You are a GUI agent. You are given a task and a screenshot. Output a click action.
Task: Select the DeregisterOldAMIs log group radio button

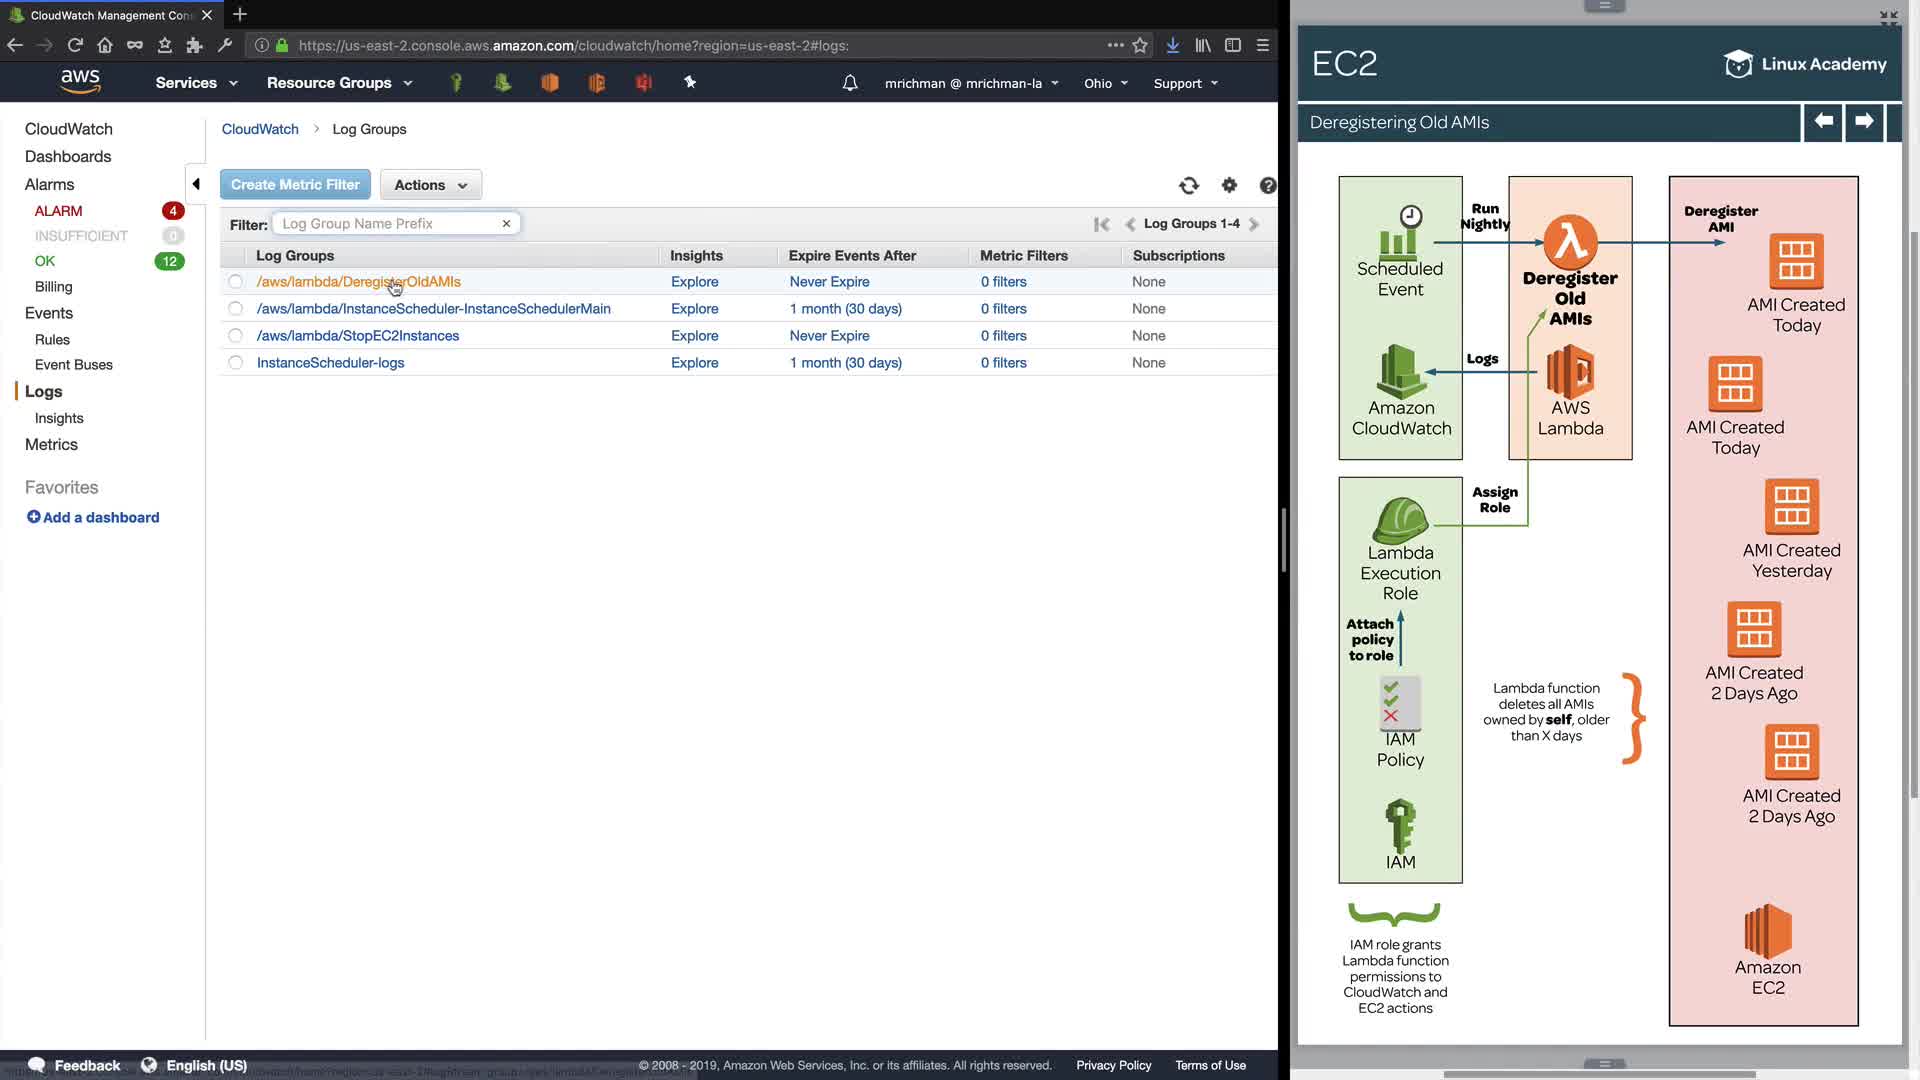coord(235,282)
